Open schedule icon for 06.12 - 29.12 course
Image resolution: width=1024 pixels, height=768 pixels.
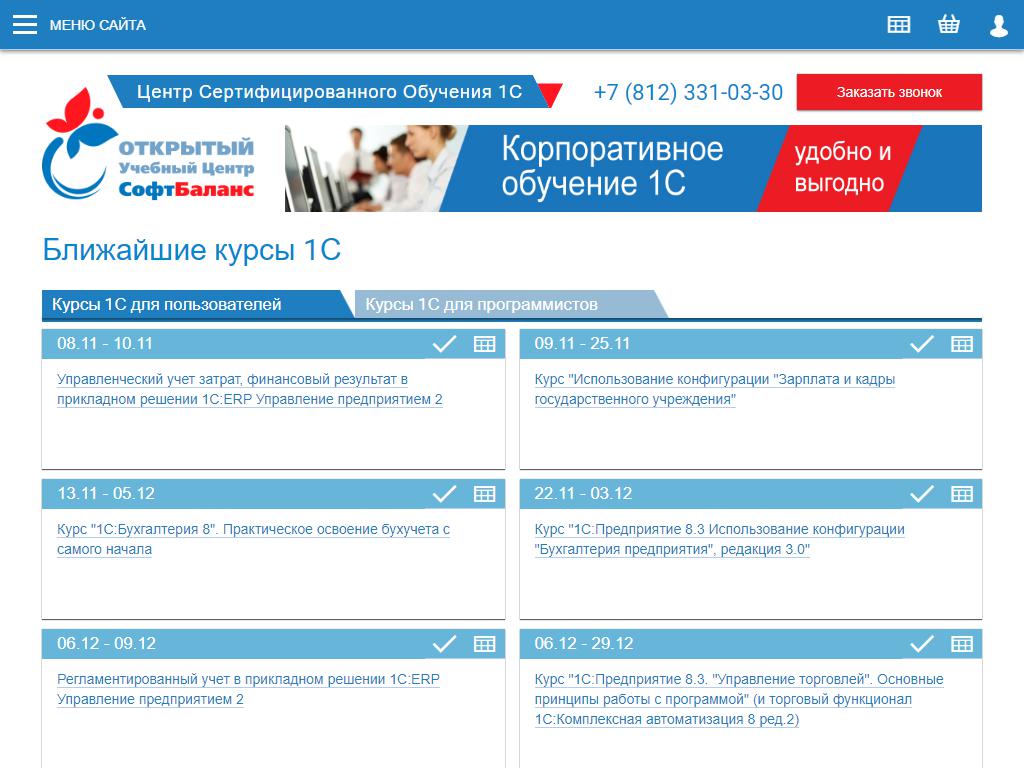pyautogui.click(x=962, y=644)
